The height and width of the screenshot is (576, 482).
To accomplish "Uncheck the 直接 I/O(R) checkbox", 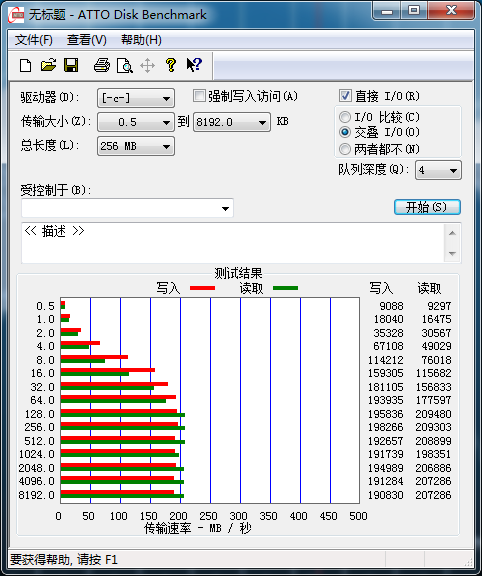I will [345, 96].
